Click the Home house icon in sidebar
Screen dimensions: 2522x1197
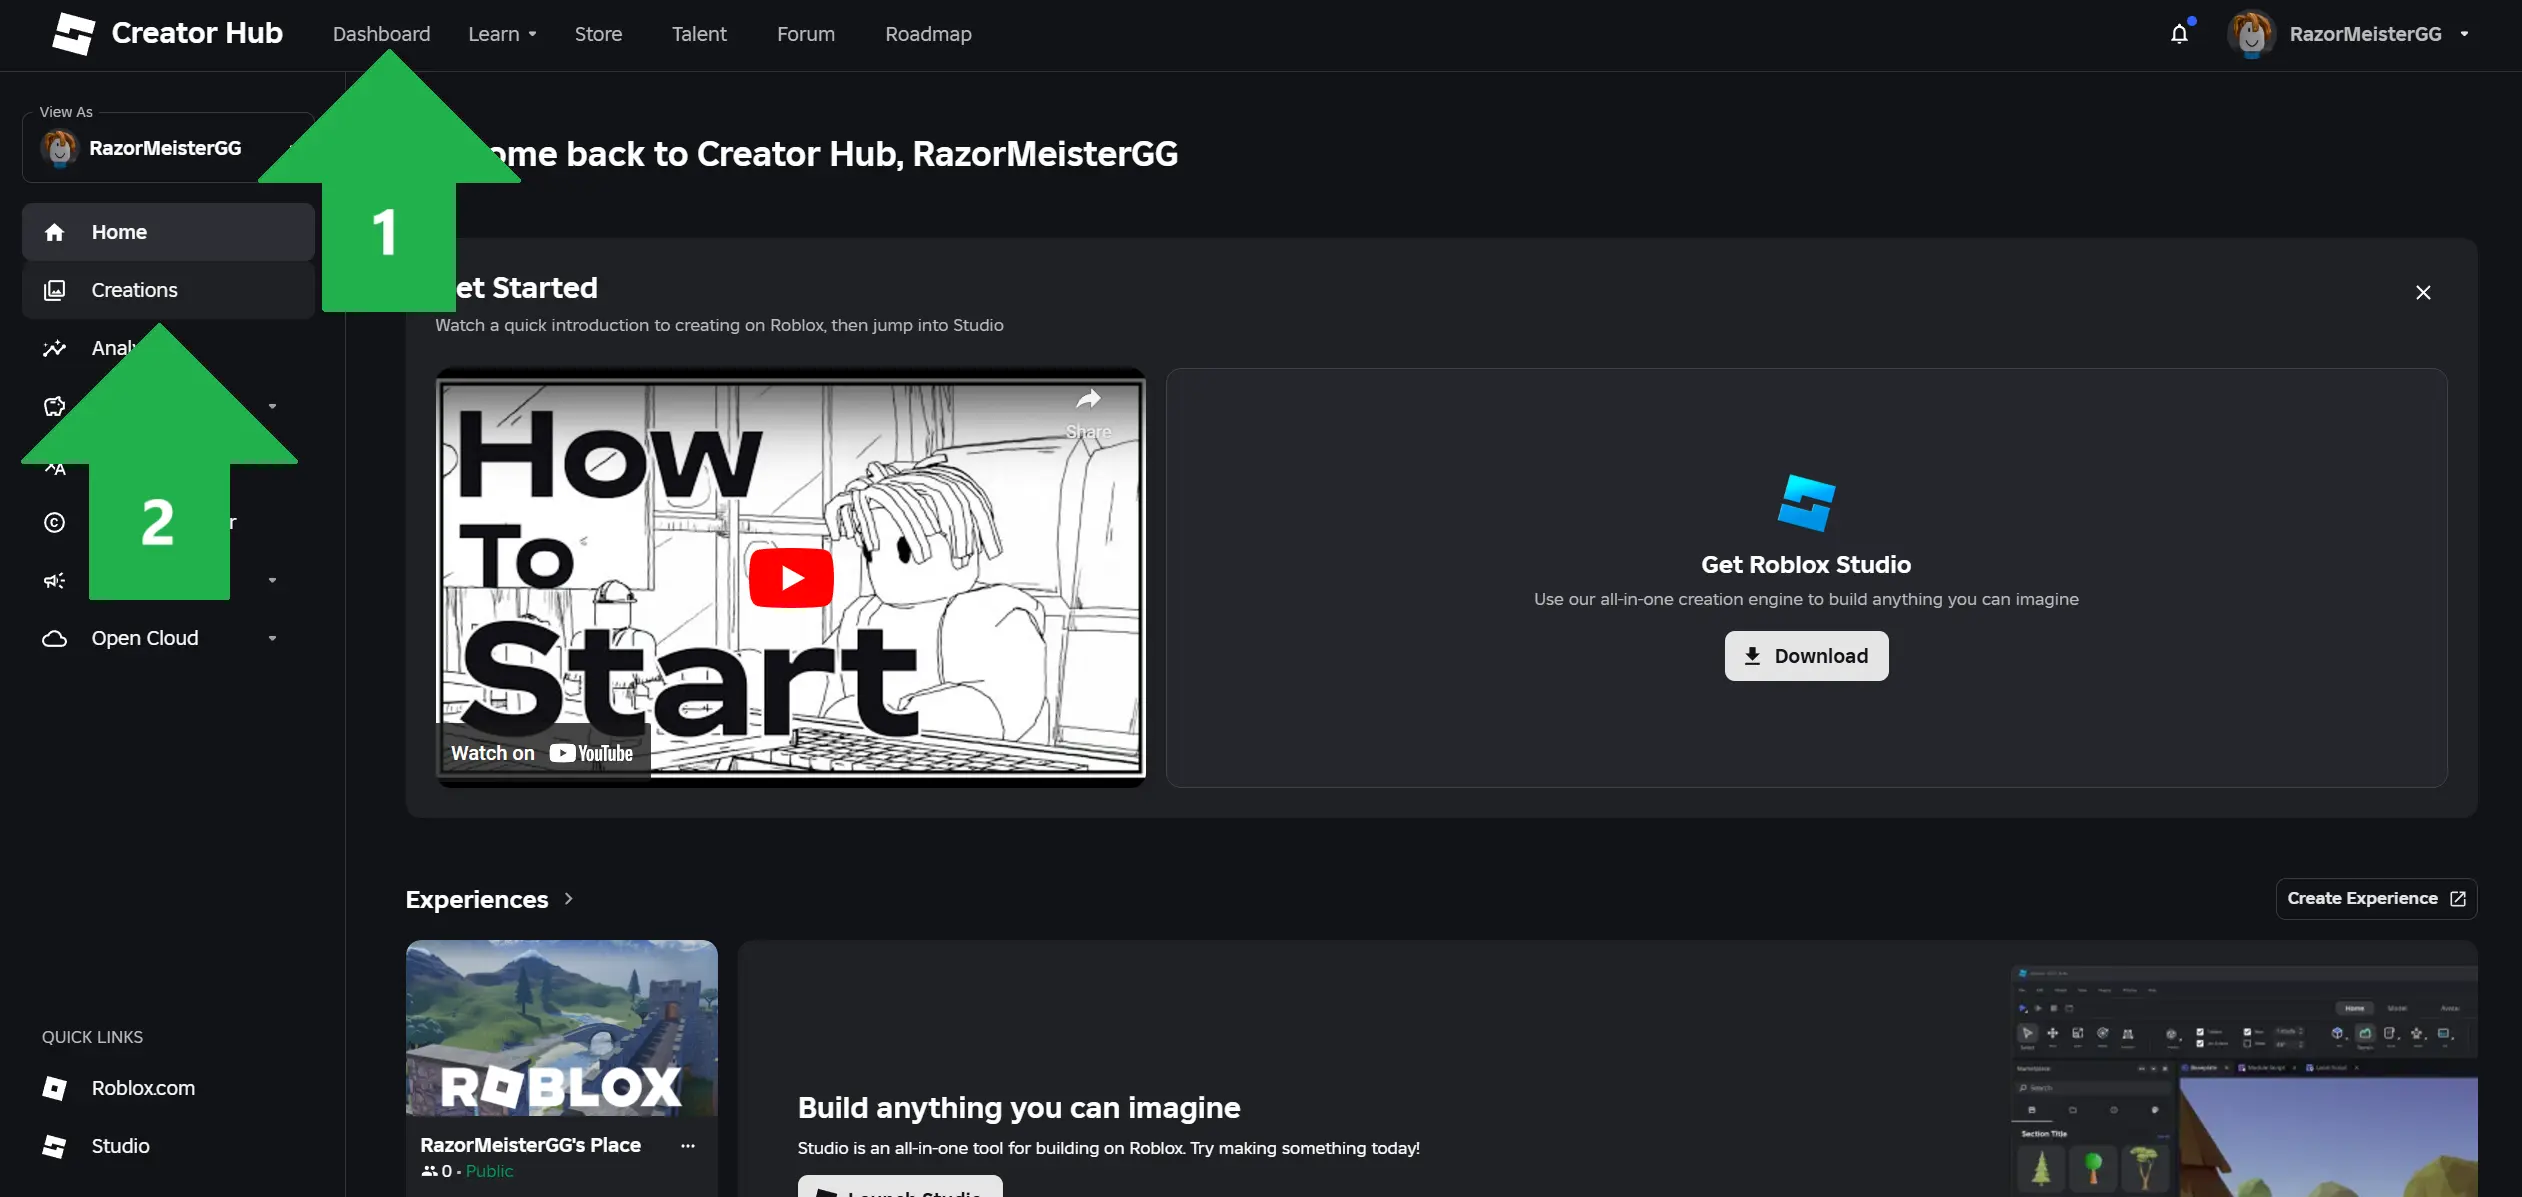[x=55, y=232]
